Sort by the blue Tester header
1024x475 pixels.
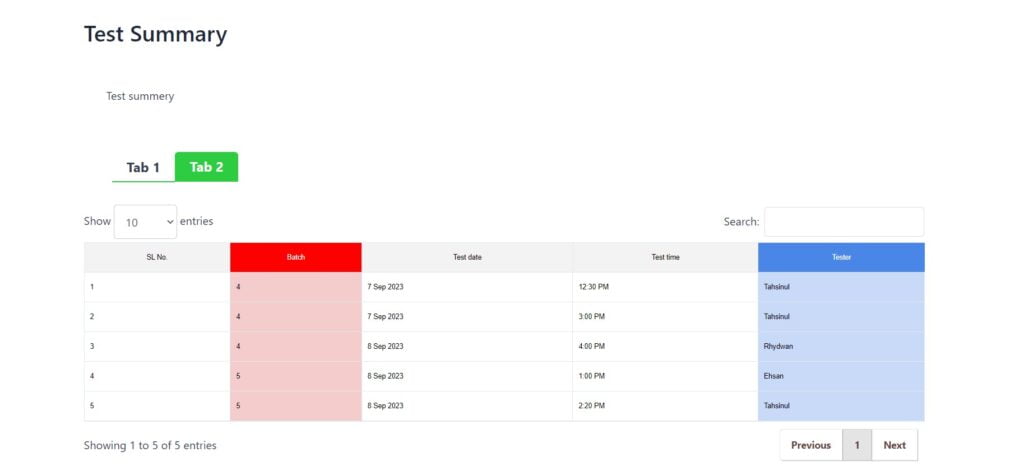tap(841, 257)
